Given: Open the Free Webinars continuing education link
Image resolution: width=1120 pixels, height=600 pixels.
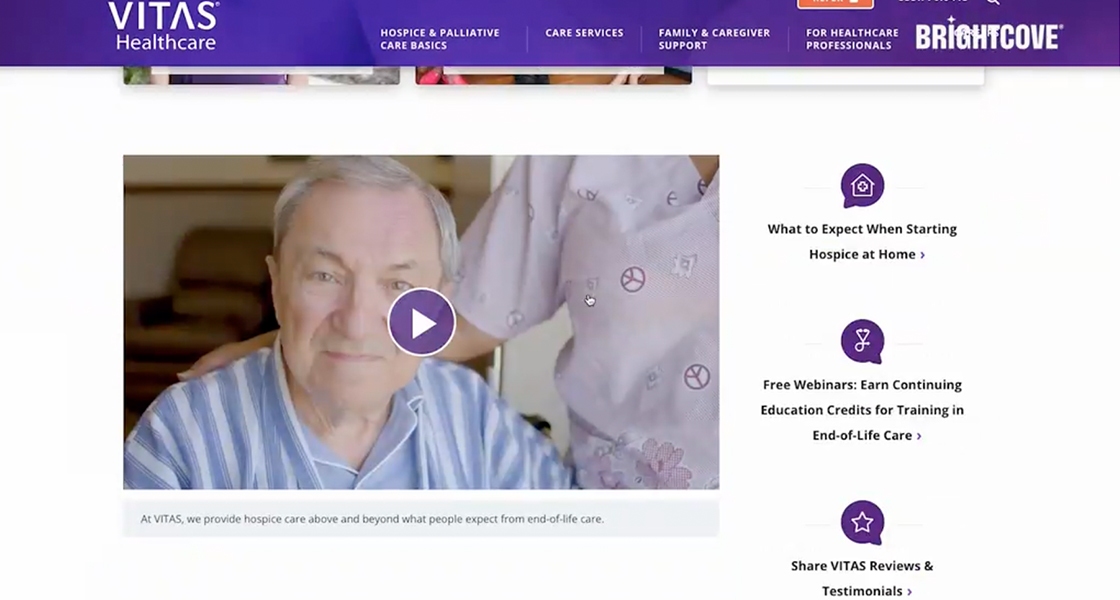Looking at the screenshot, I should tap(862, 410).
